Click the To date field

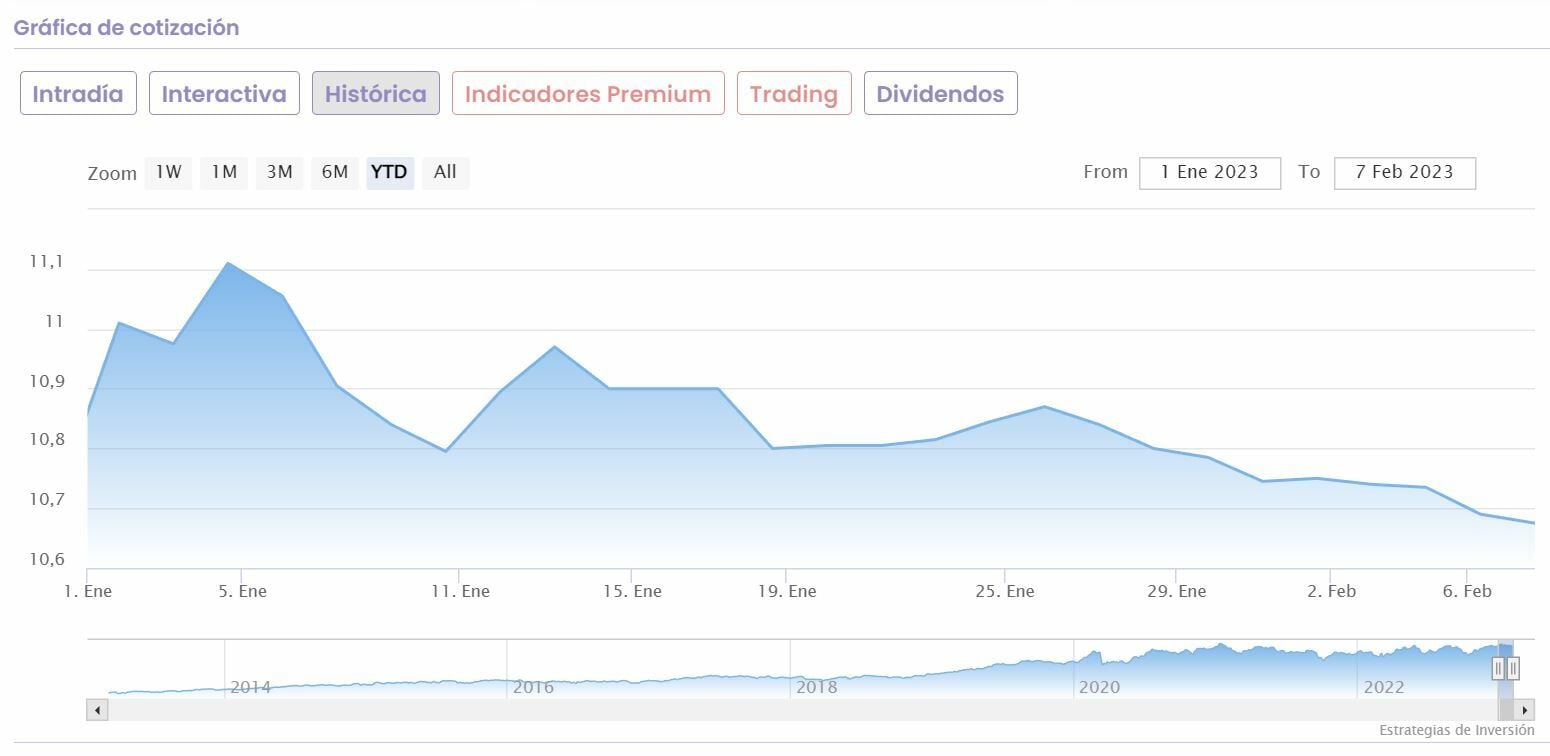1404,172
